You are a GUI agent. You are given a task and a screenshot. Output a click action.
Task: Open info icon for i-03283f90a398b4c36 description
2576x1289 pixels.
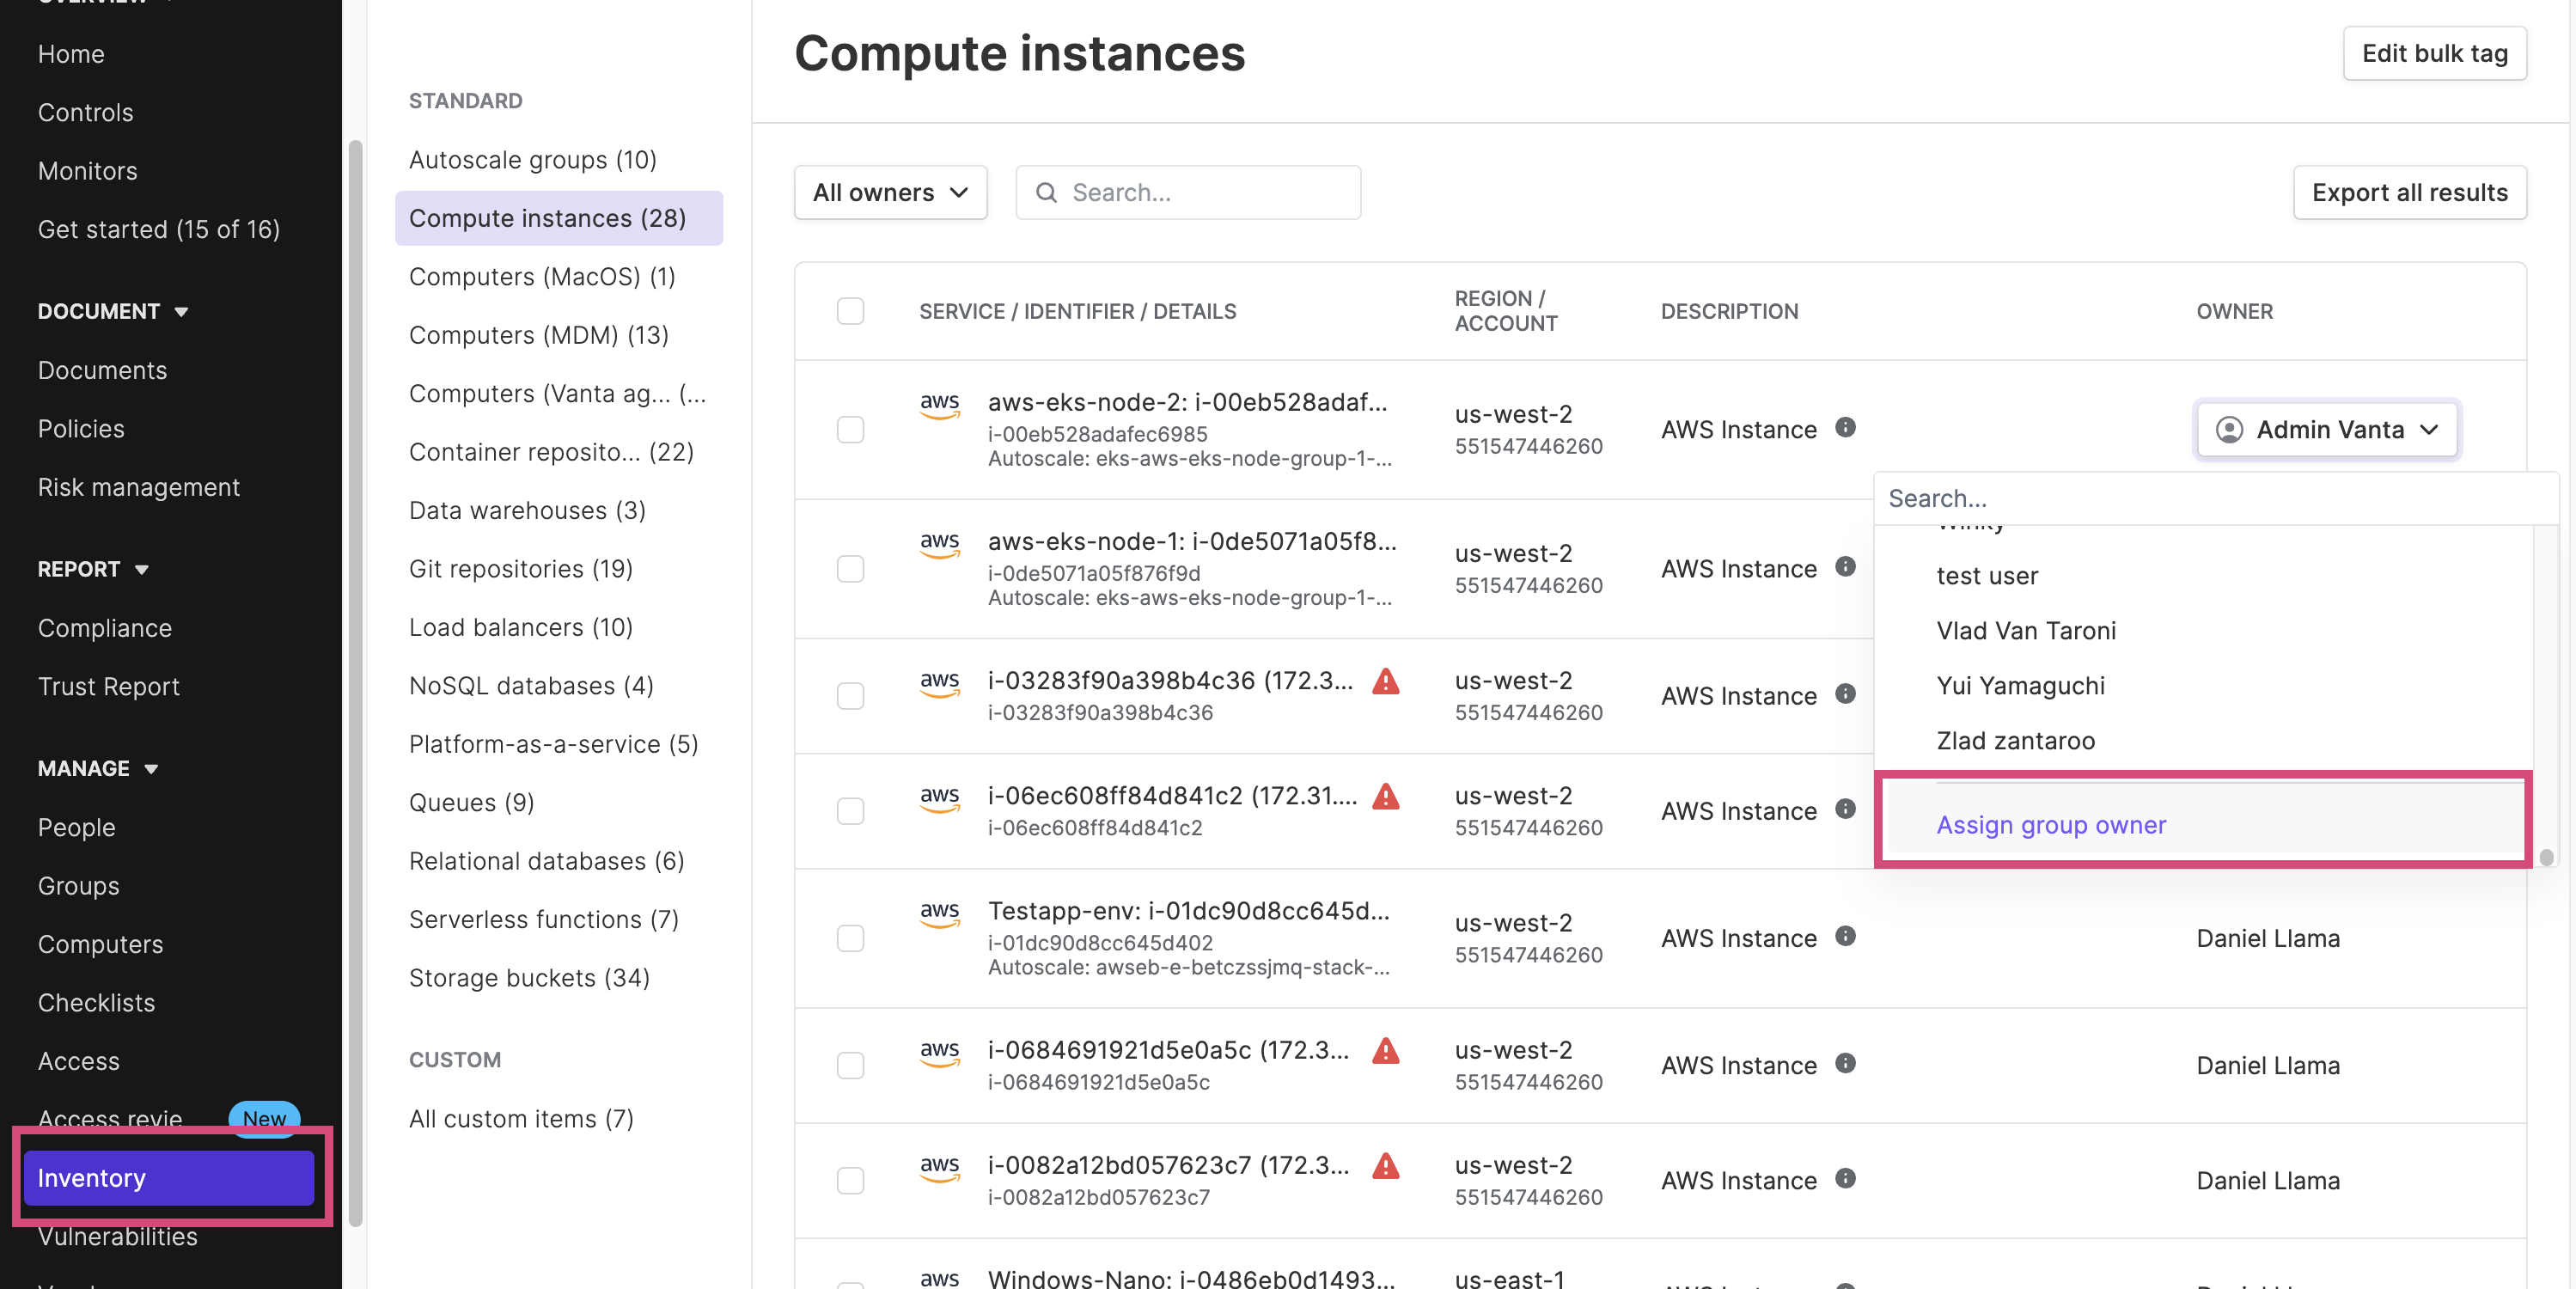coord(1845,693)
